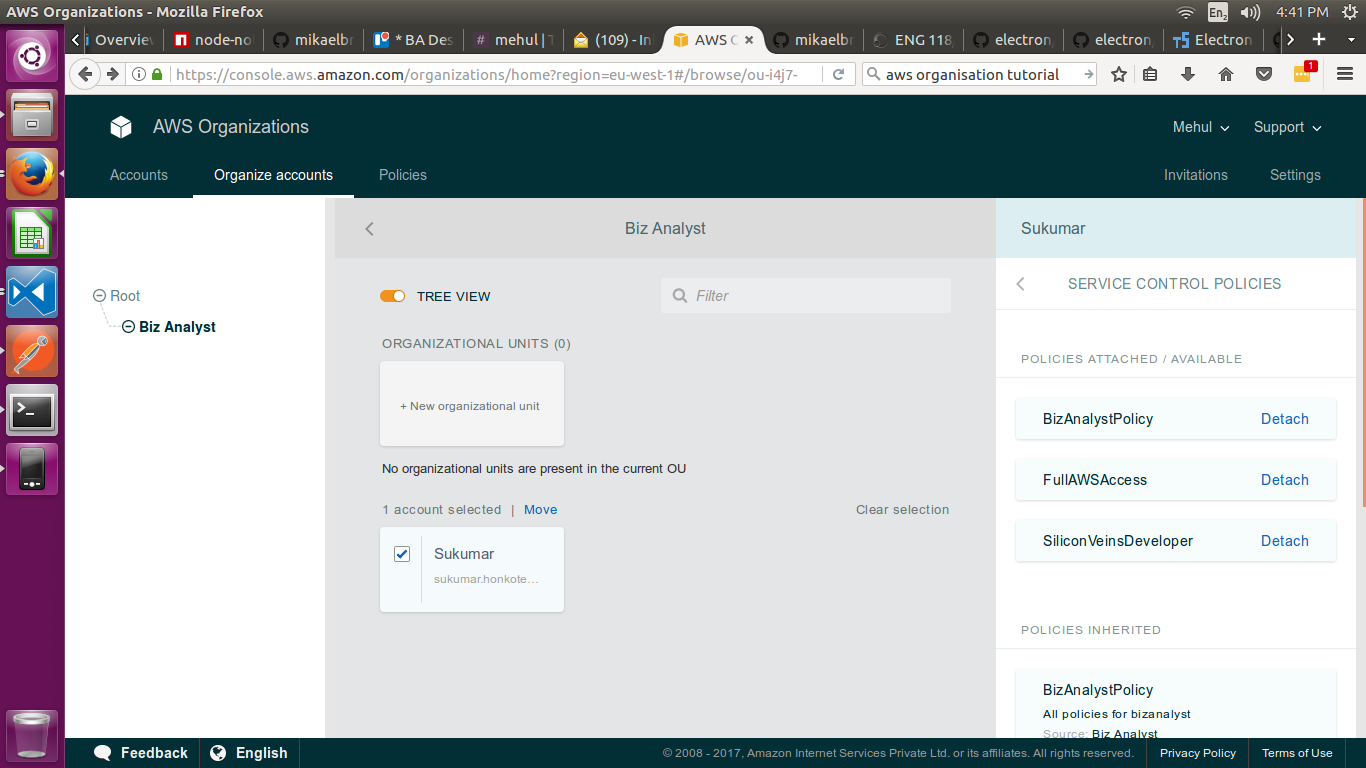Open the keyboard language En indicator
The width and height of the screenshot is (1366, 768).
pos(1218,12)
